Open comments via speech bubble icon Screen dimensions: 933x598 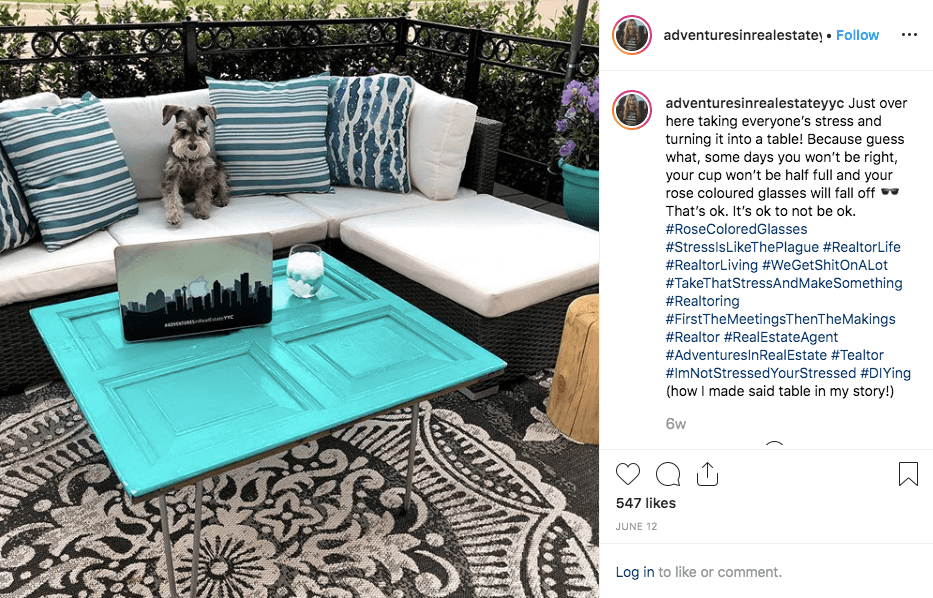(x=668, y=474)
